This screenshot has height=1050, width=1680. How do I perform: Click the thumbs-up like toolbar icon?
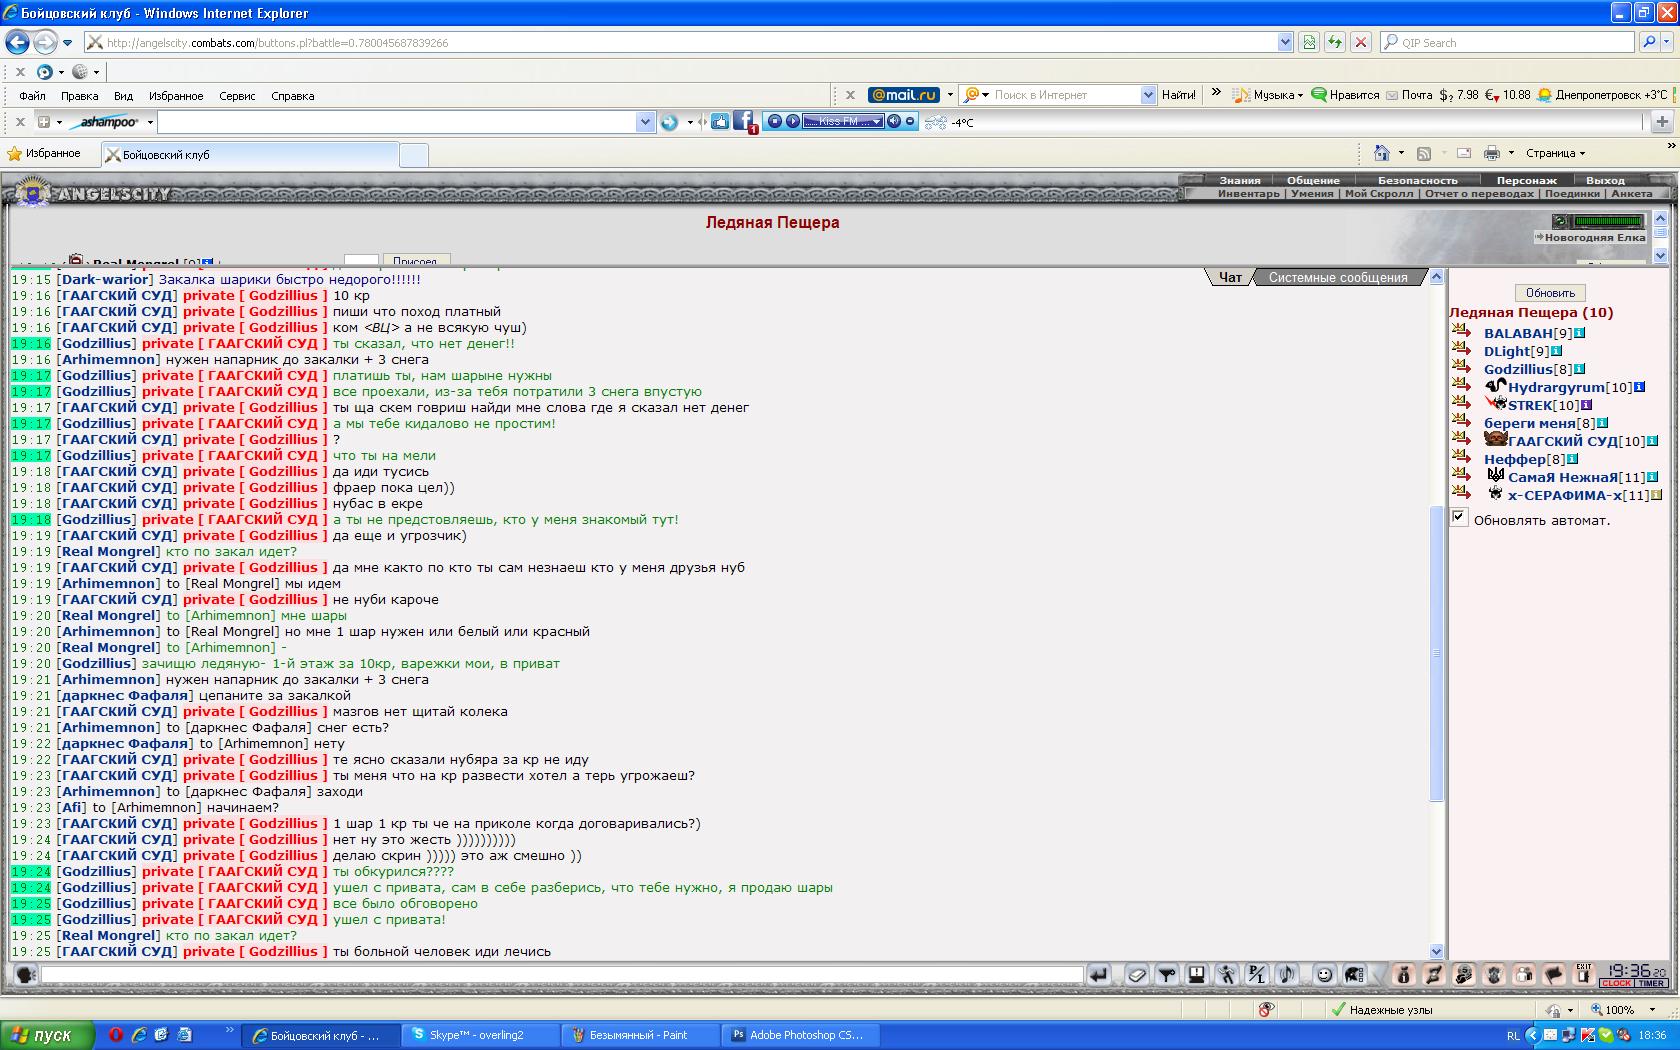click(x=720, y=122)
